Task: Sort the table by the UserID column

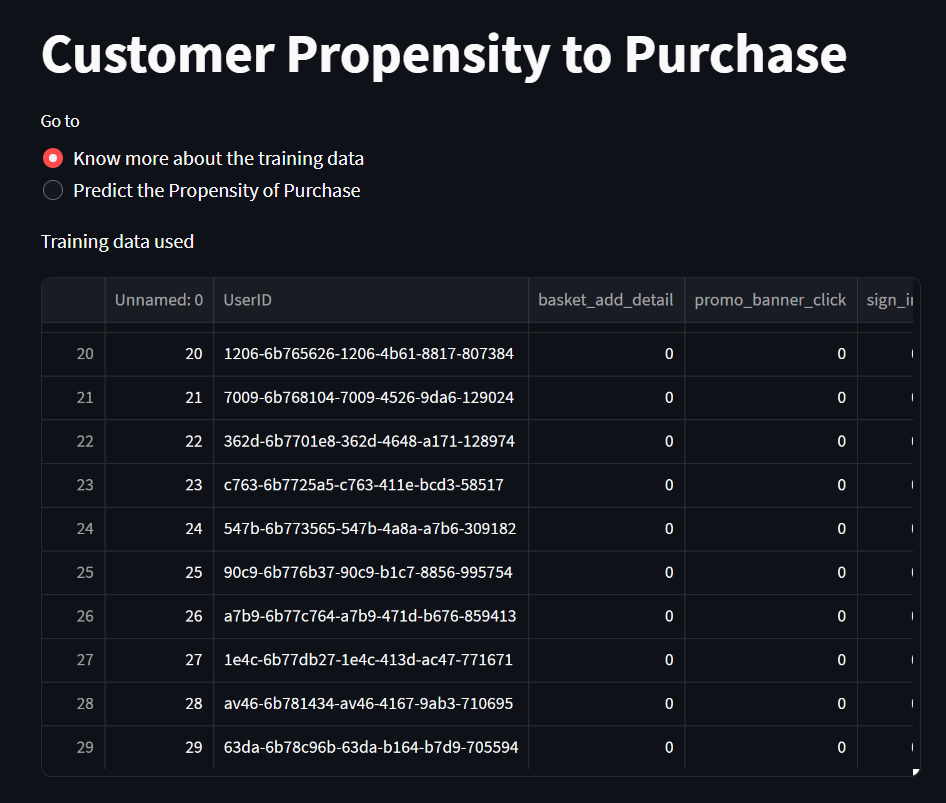Action: [x=246, y=299]
